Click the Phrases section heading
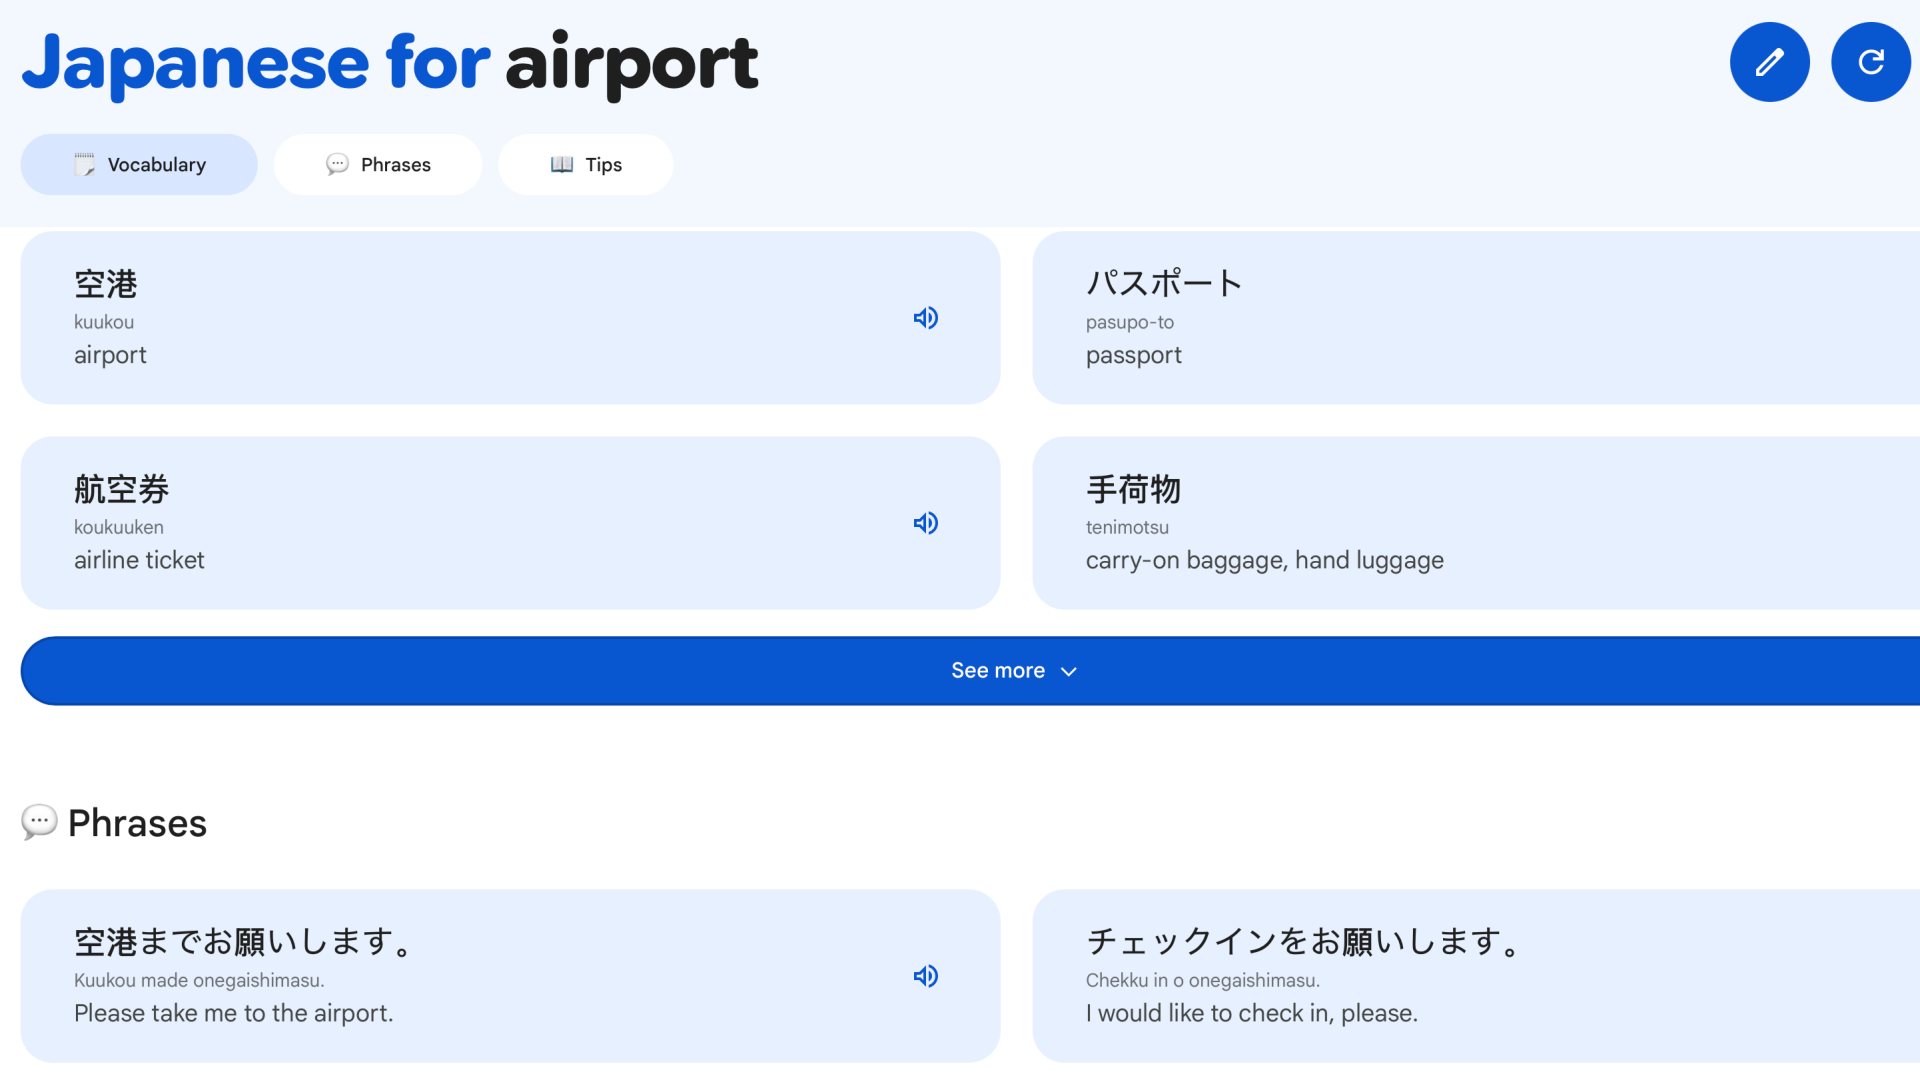Image resolution: width=1920 pixels, height=1080 pixels. click(137, 823)
